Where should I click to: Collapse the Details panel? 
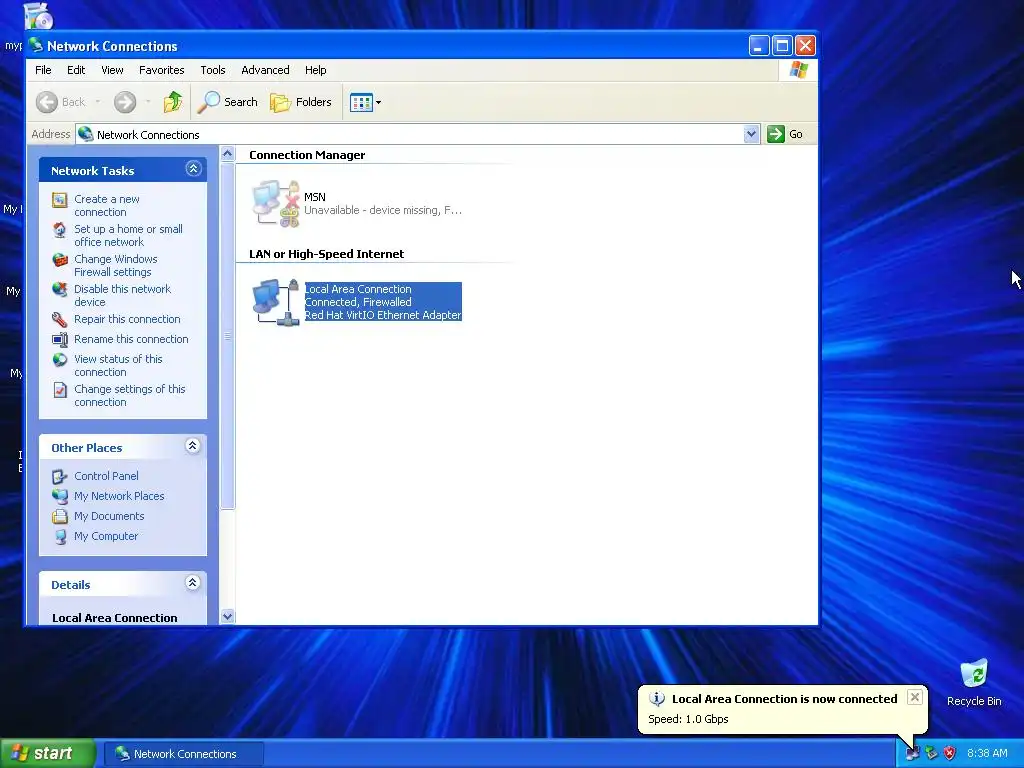point(193,583)
